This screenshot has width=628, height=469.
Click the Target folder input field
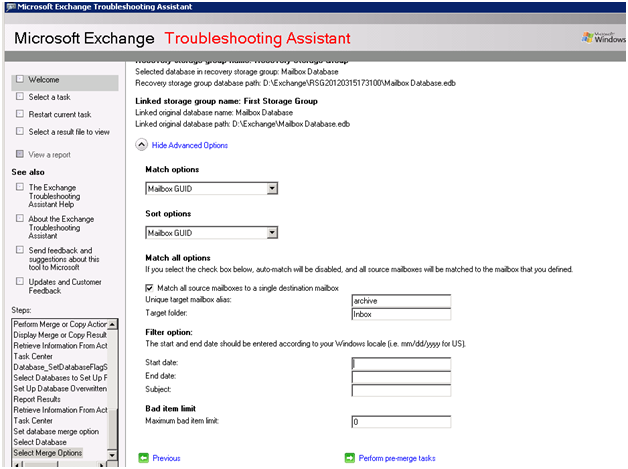click(x=401, y=314)
